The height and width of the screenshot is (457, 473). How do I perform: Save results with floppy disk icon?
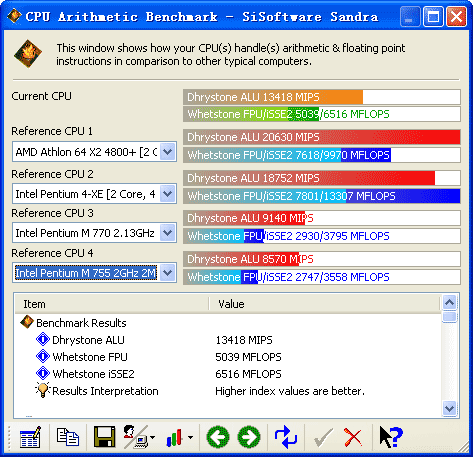pos(104,437)
